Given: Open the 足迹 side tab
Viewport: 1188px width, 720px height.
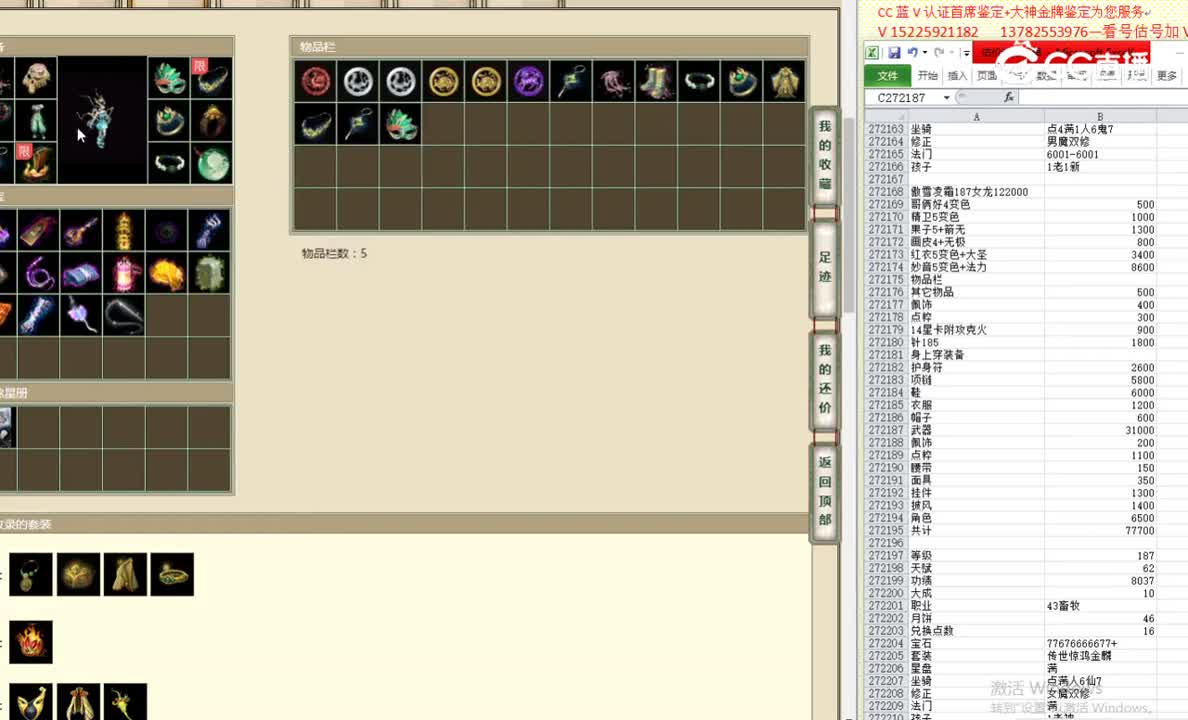Looking at the screenshot, I should click(825, 267).
